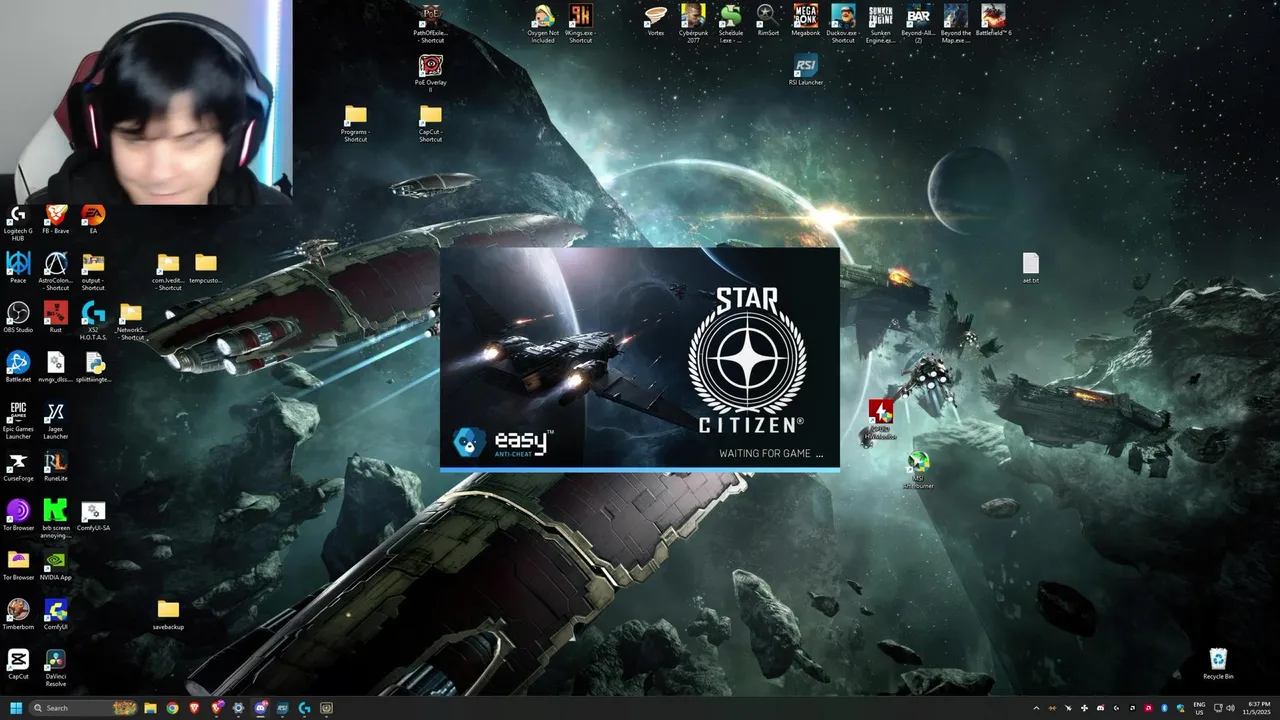The width and height of the screenshot is (1280, 720).
Task: Open Google Chrome from the taskbar
Action: (172, 708)
